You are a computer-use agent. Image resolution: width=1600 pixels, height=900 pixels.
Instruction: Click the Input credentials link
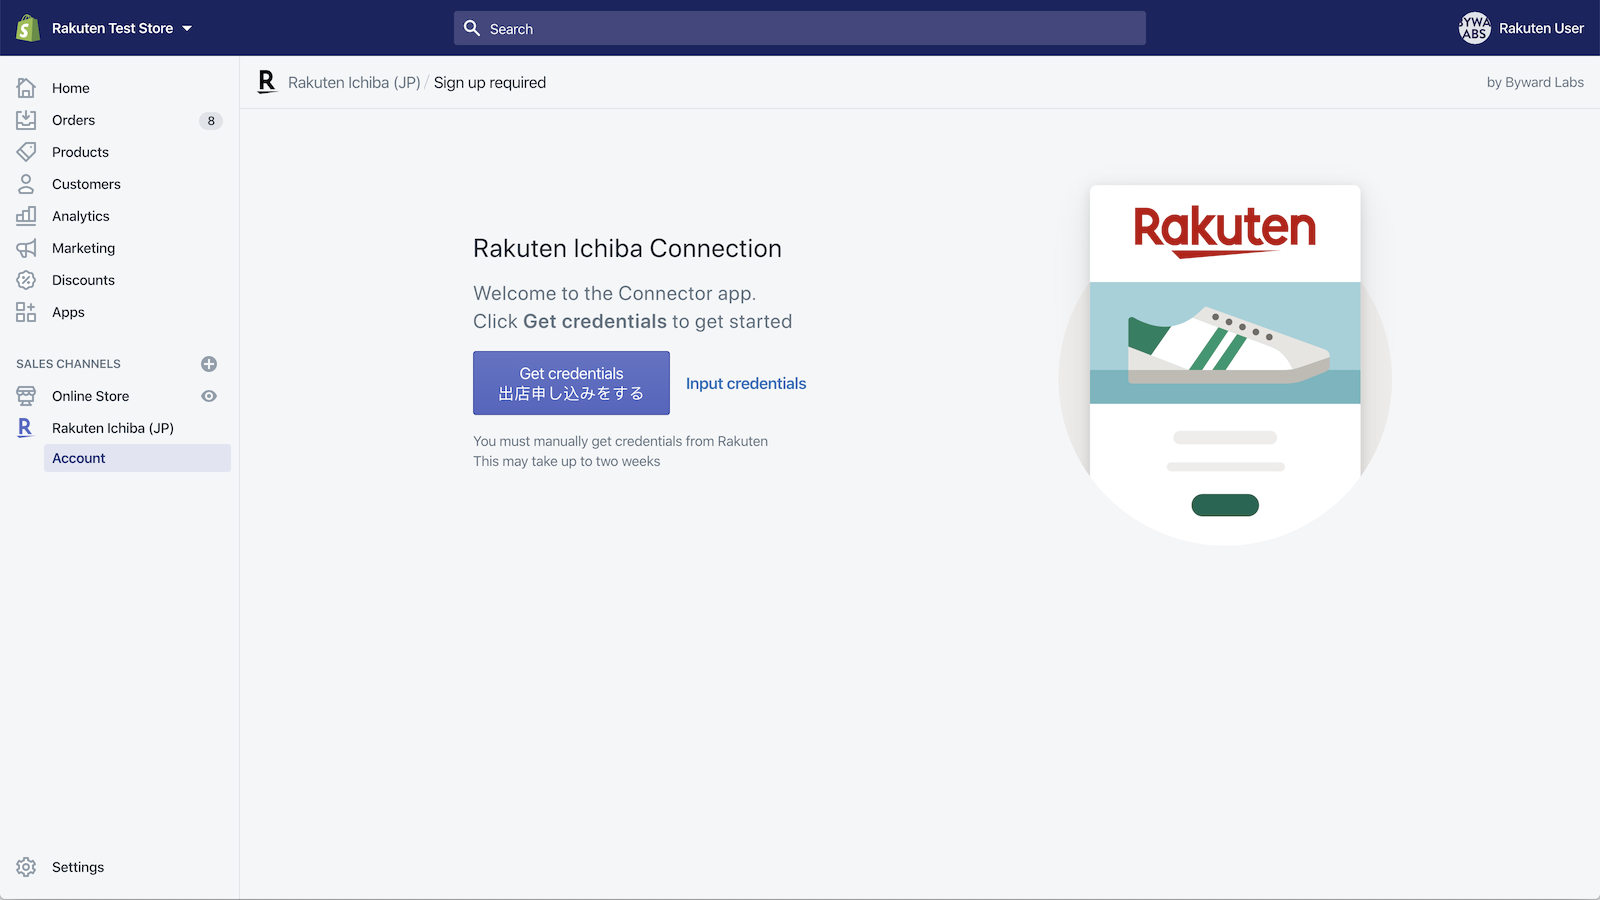tap(746, 383)
